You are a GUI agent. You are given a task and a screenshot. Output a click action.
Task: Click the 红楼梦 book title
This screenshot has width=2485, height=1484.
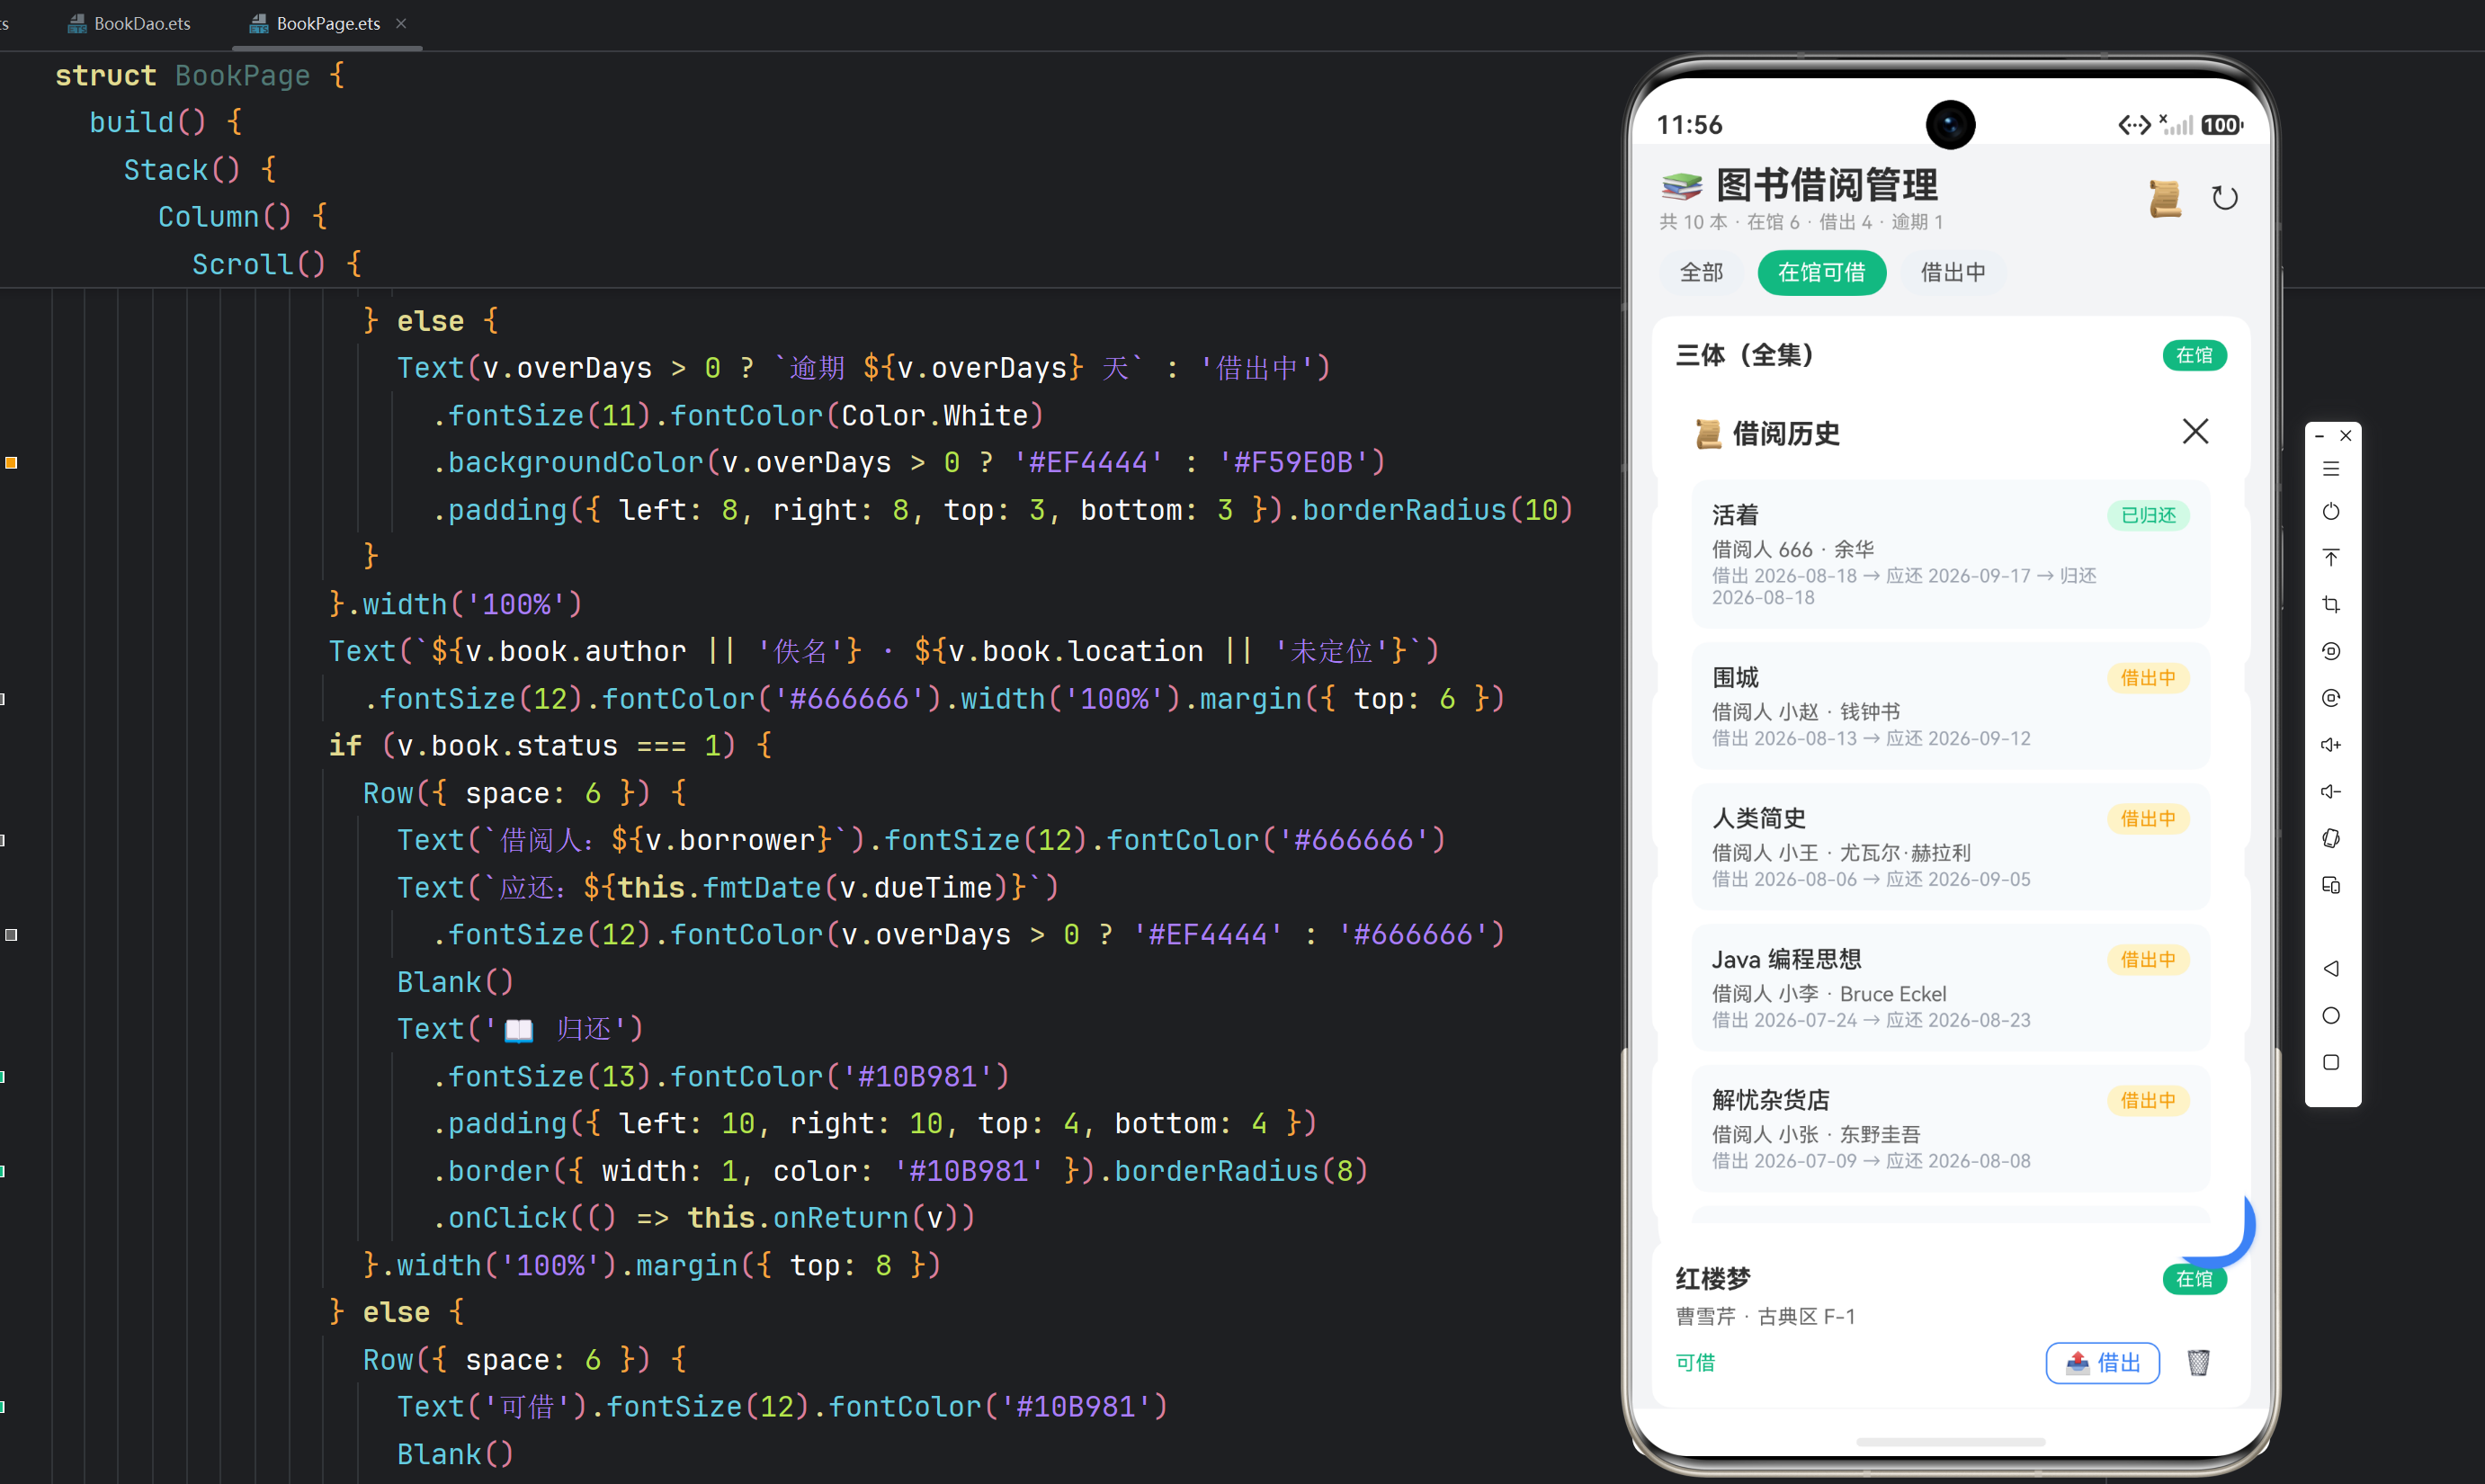click(x=1713, y=1278)
